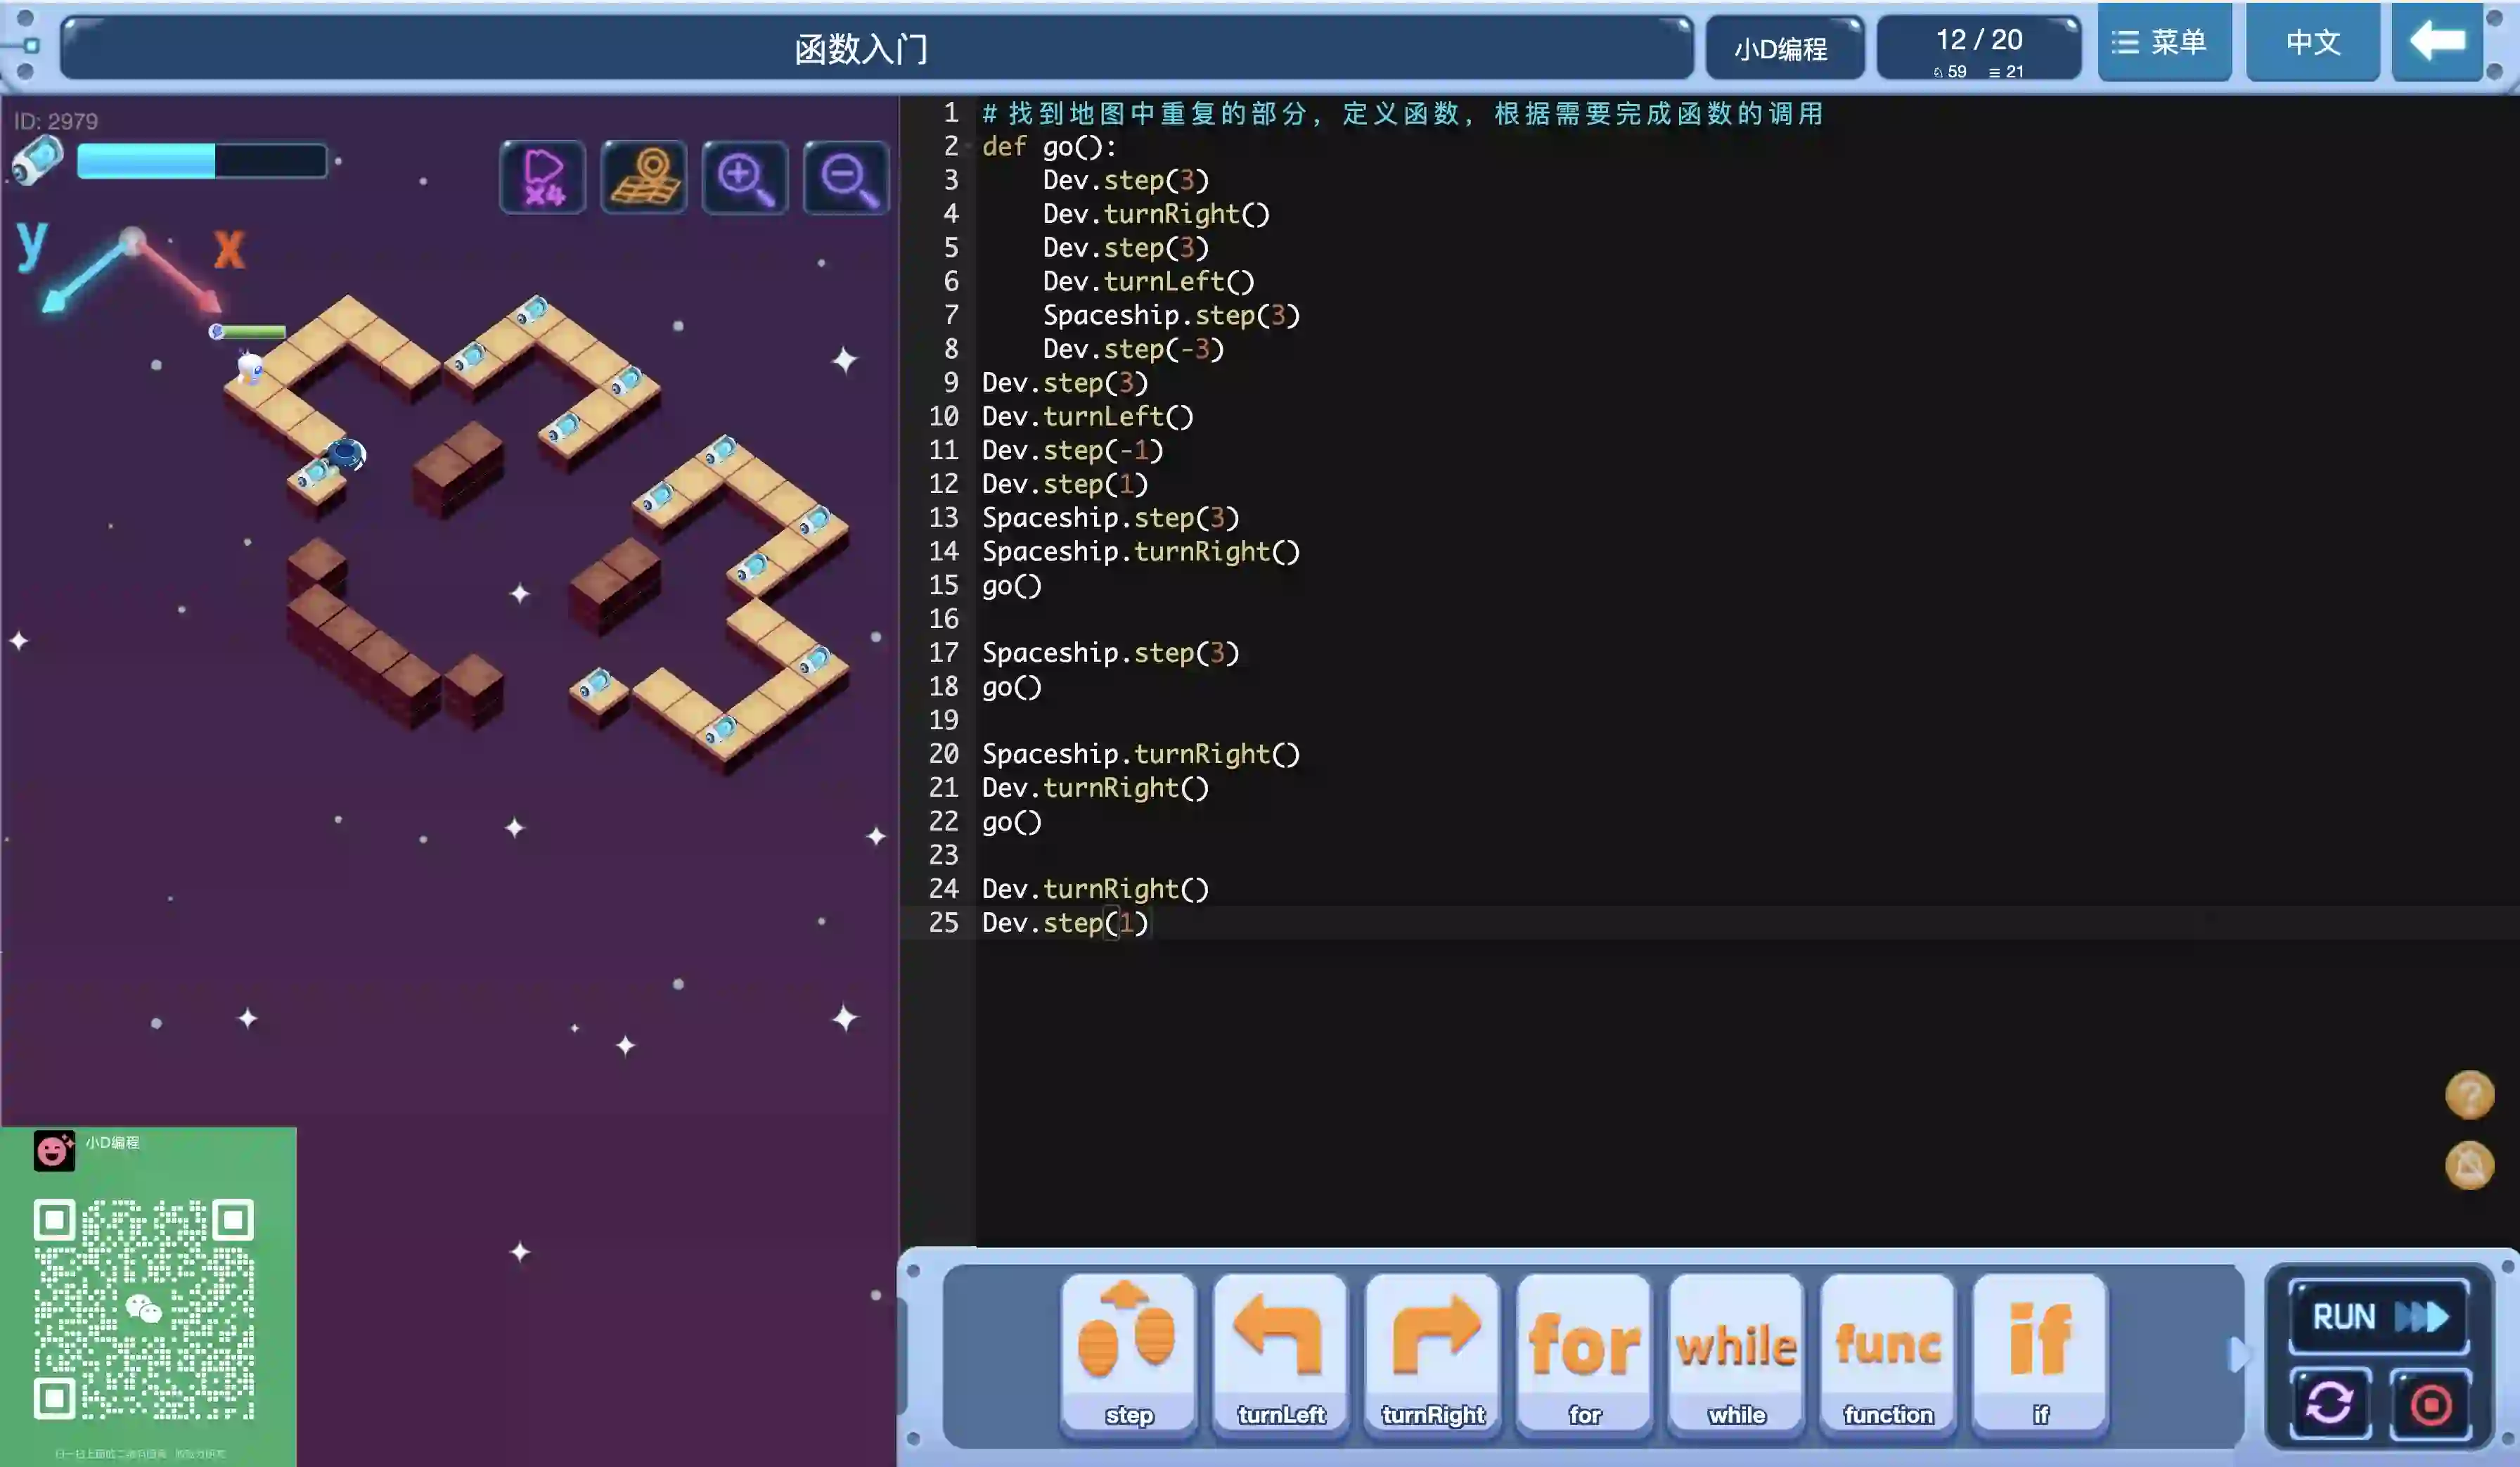Switch language with 中文 button
The width and height of the screenshot is (2520, 1467).
tap(2312, 42)
